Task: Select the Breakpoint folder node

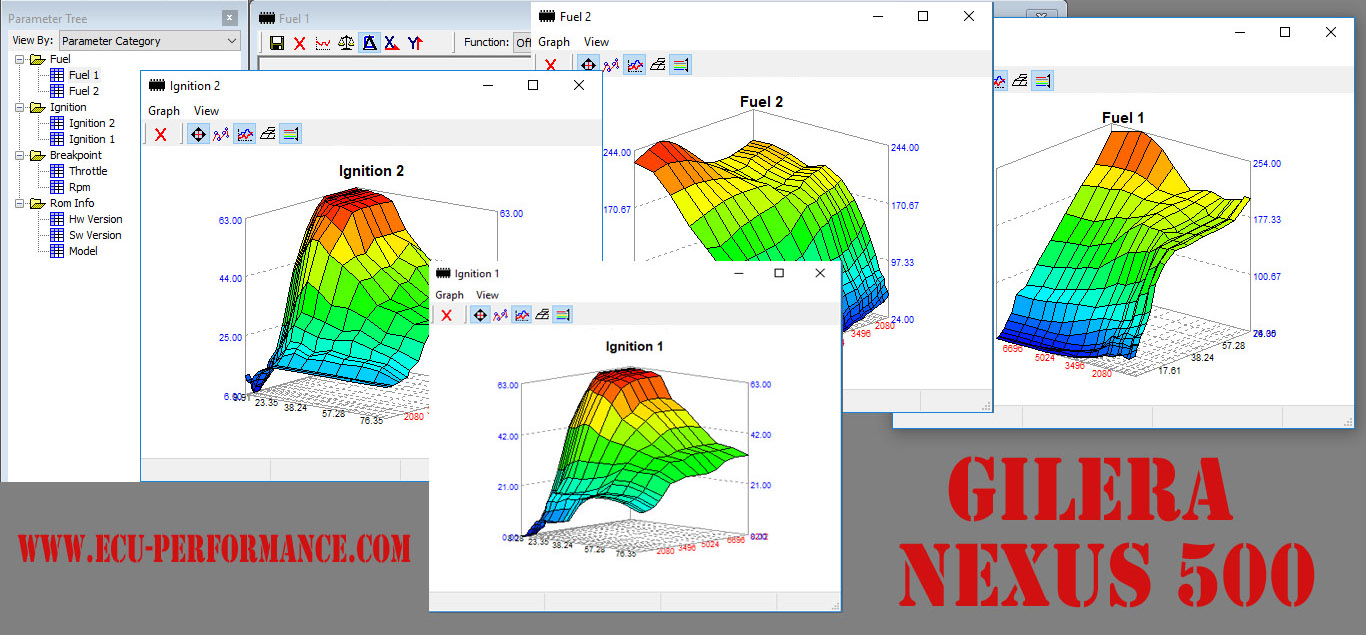Action: (x=75, y=155)
